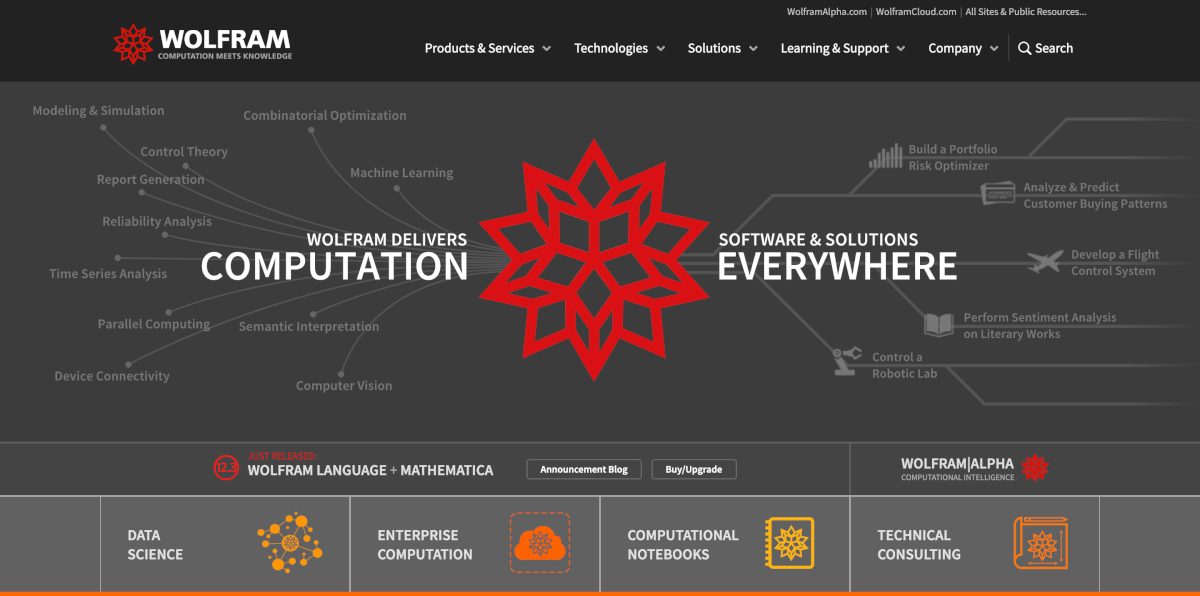Viewport: 1200px width, 596px height.
Task: Click the red 12.3 version badge
Action: click(x=226, y=467)
